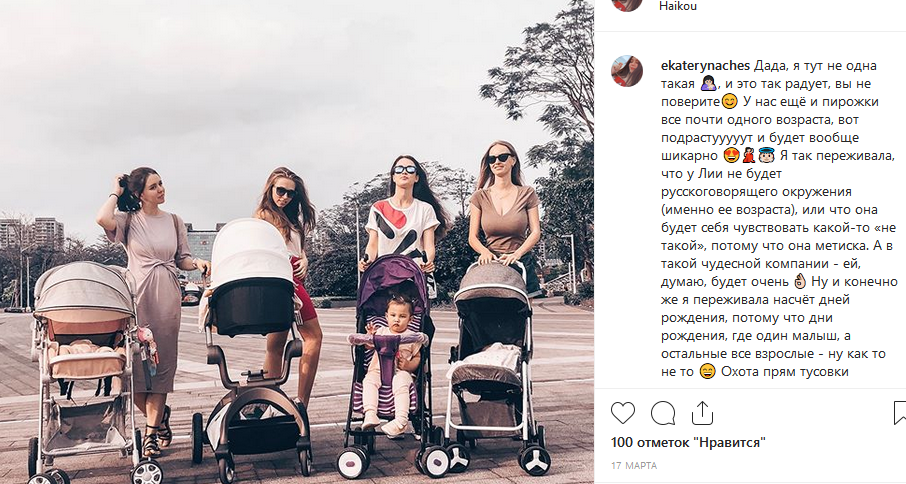View the 100 отметок "Нравится" likes list
Image resolution: width=906 pixels, height=484 pixels.
[688, 443]
